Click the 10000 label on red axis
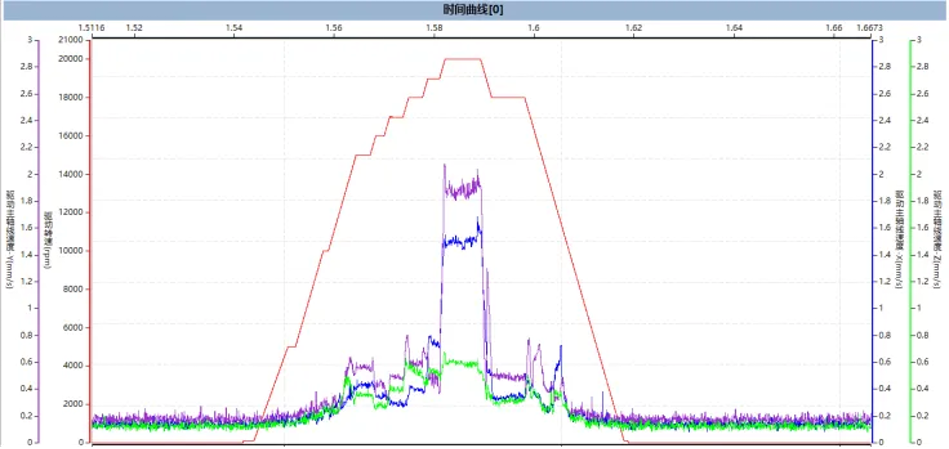Screen dimensions: 949x449 pos(71,251)
